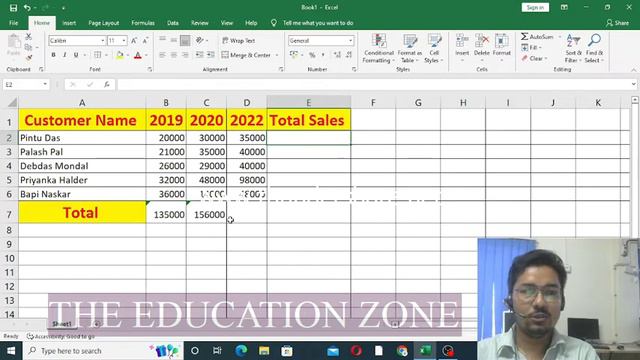
Task: Expand the Merge & Center dropdown arrow
Action: (277, 55)
